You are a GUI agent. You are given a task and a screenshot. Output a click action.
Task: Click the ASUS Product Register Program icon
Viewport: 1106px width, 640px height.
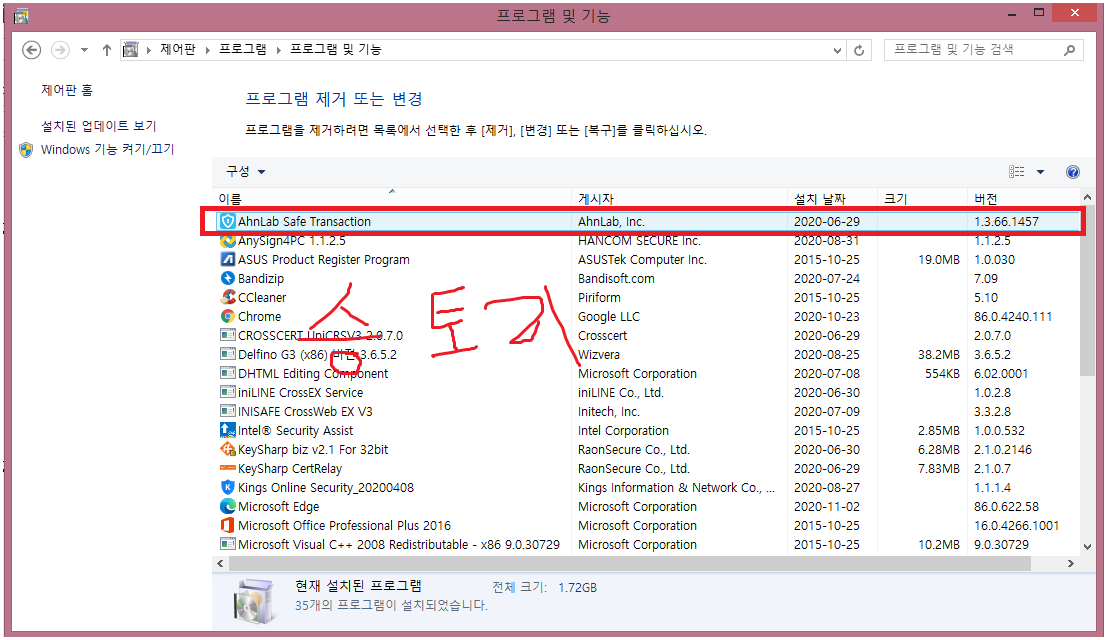click(227, 260)
